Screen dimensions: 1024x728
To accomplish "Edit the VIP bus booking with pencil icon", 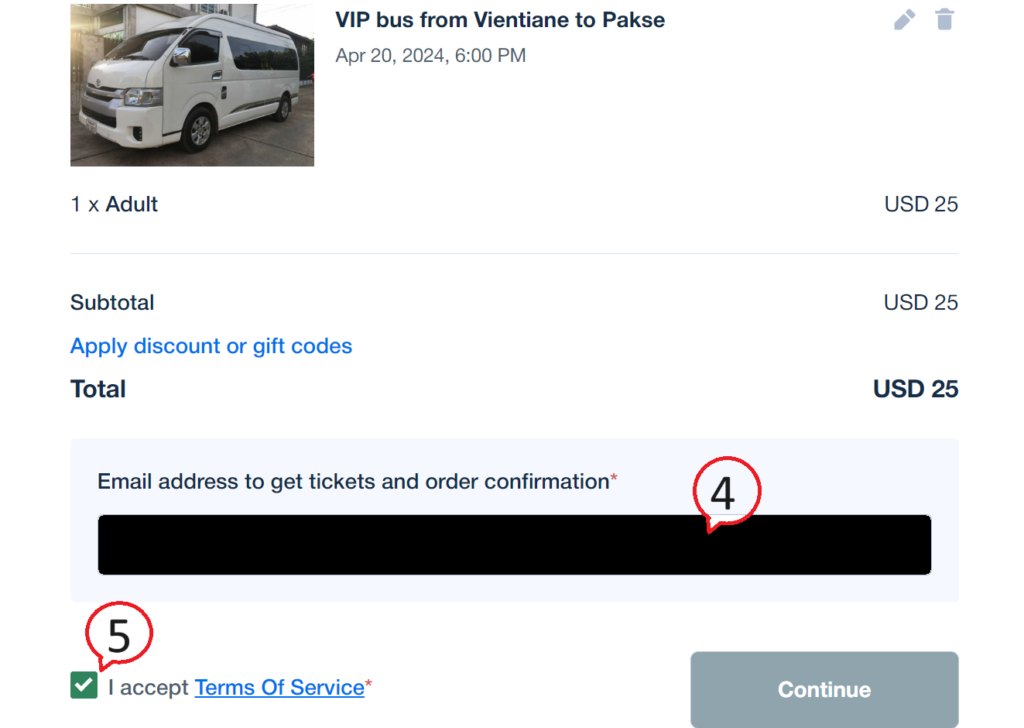I will pos(904,20).
